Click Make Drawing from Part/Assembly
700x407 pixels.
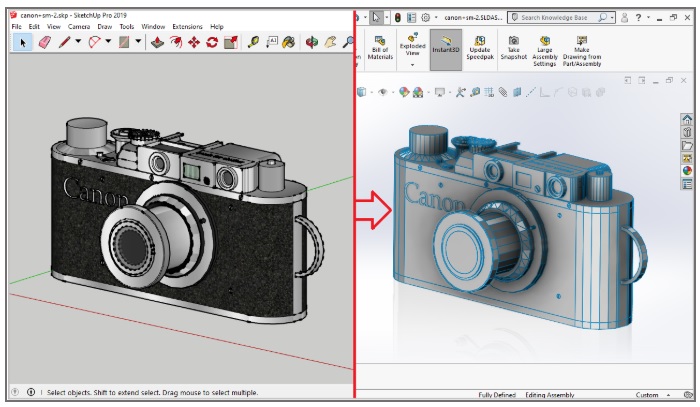click(x=582, y=51)
